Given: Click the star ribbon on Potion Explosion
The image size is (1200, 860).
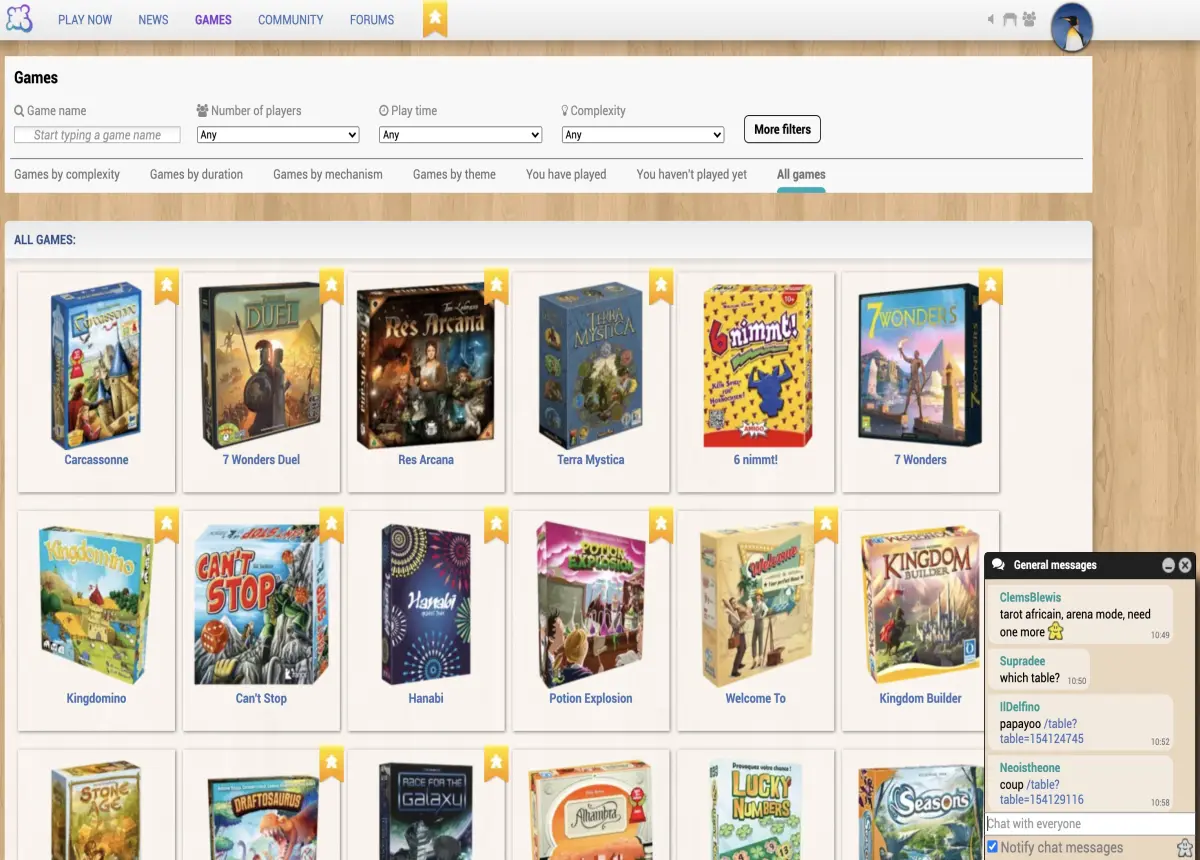Looking at the screenshot, I should 661,526.
